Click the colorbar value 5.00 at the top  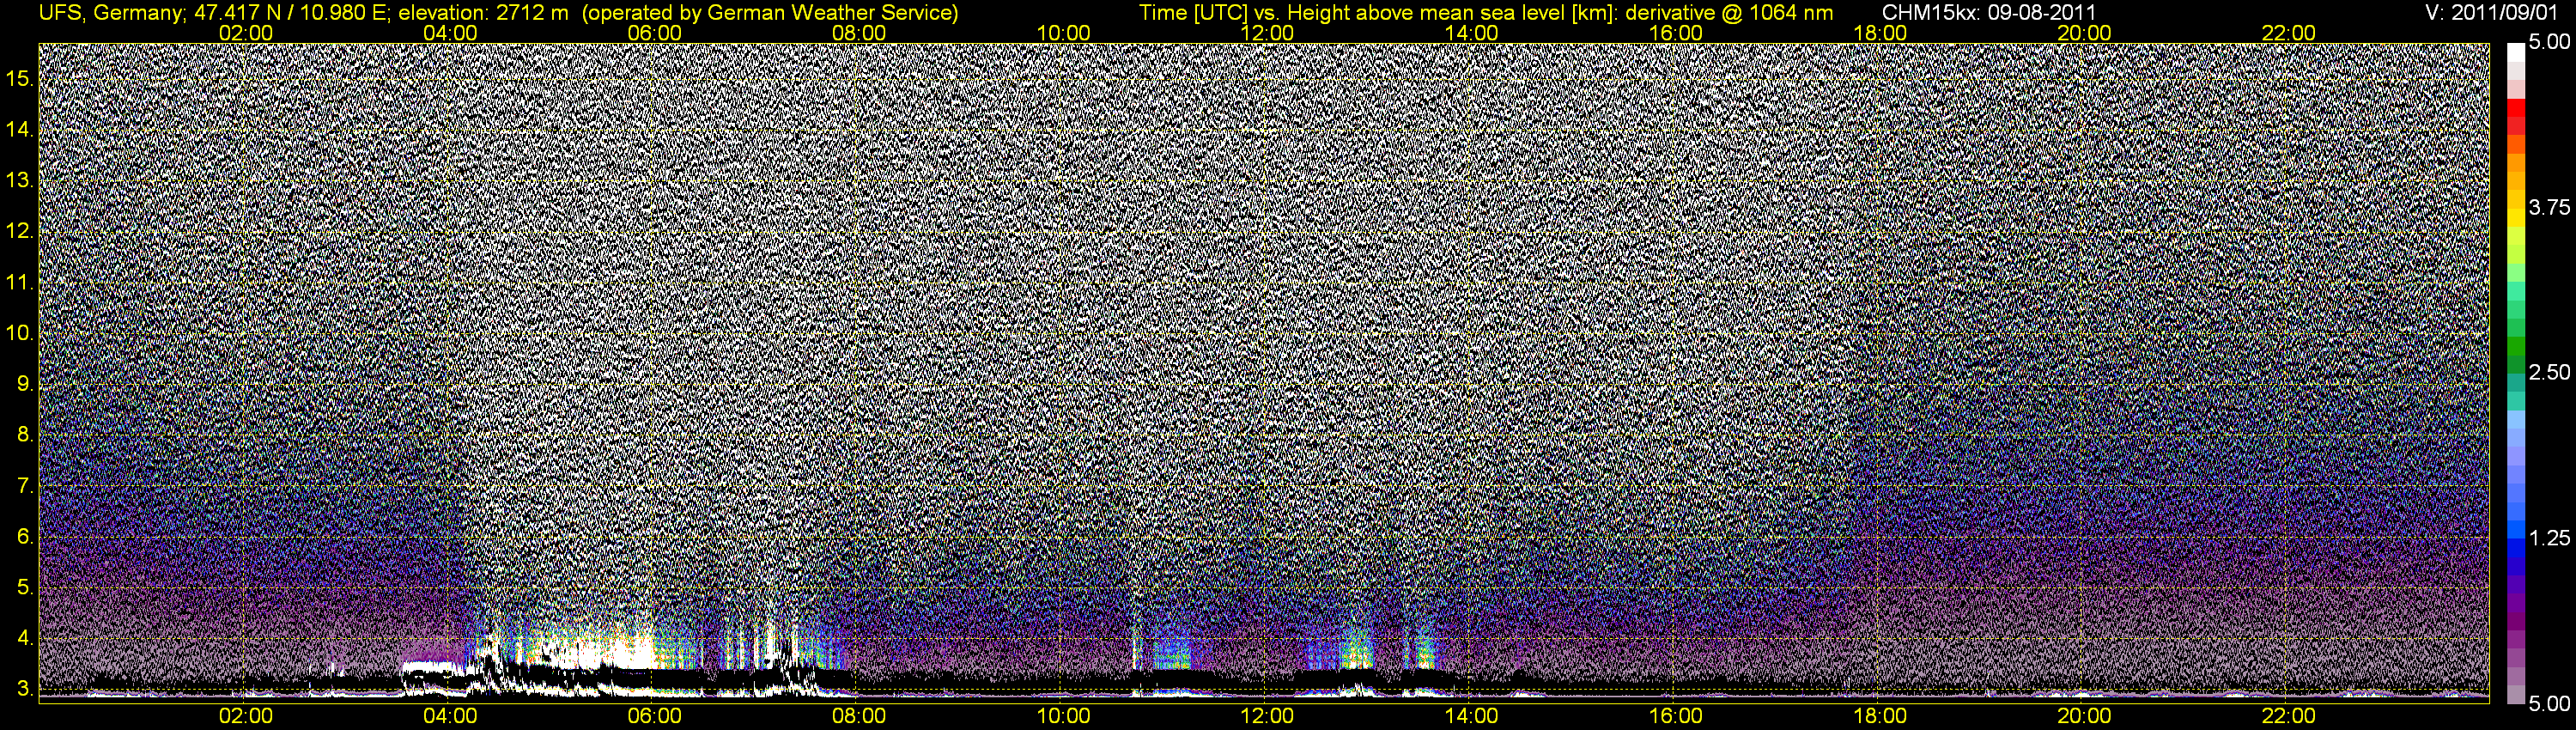coord(2549,42)
